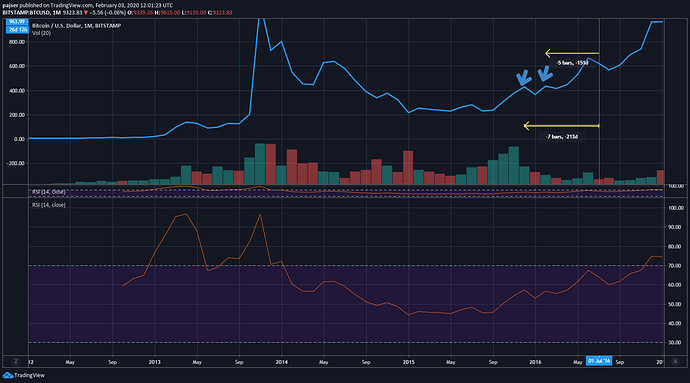
Task: Click the -5 bars, -153d label
Action: click(572, 63)
